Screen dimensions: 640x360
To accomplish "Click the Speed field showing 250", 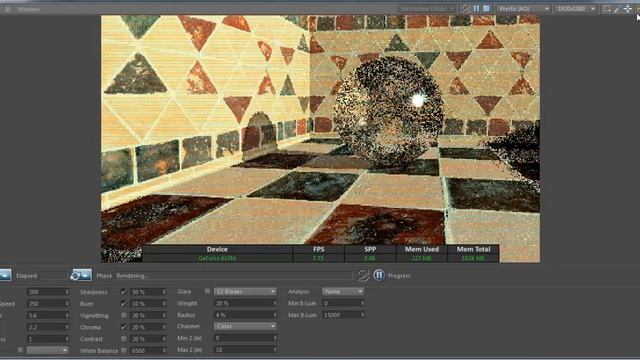I will (48, 304).
